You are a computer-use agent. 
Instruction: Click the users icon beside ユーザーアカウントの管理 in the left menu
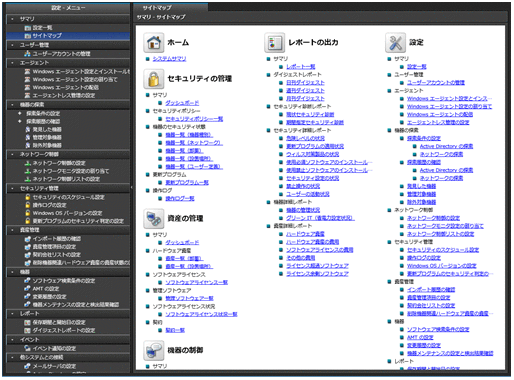tap(28, 54)
